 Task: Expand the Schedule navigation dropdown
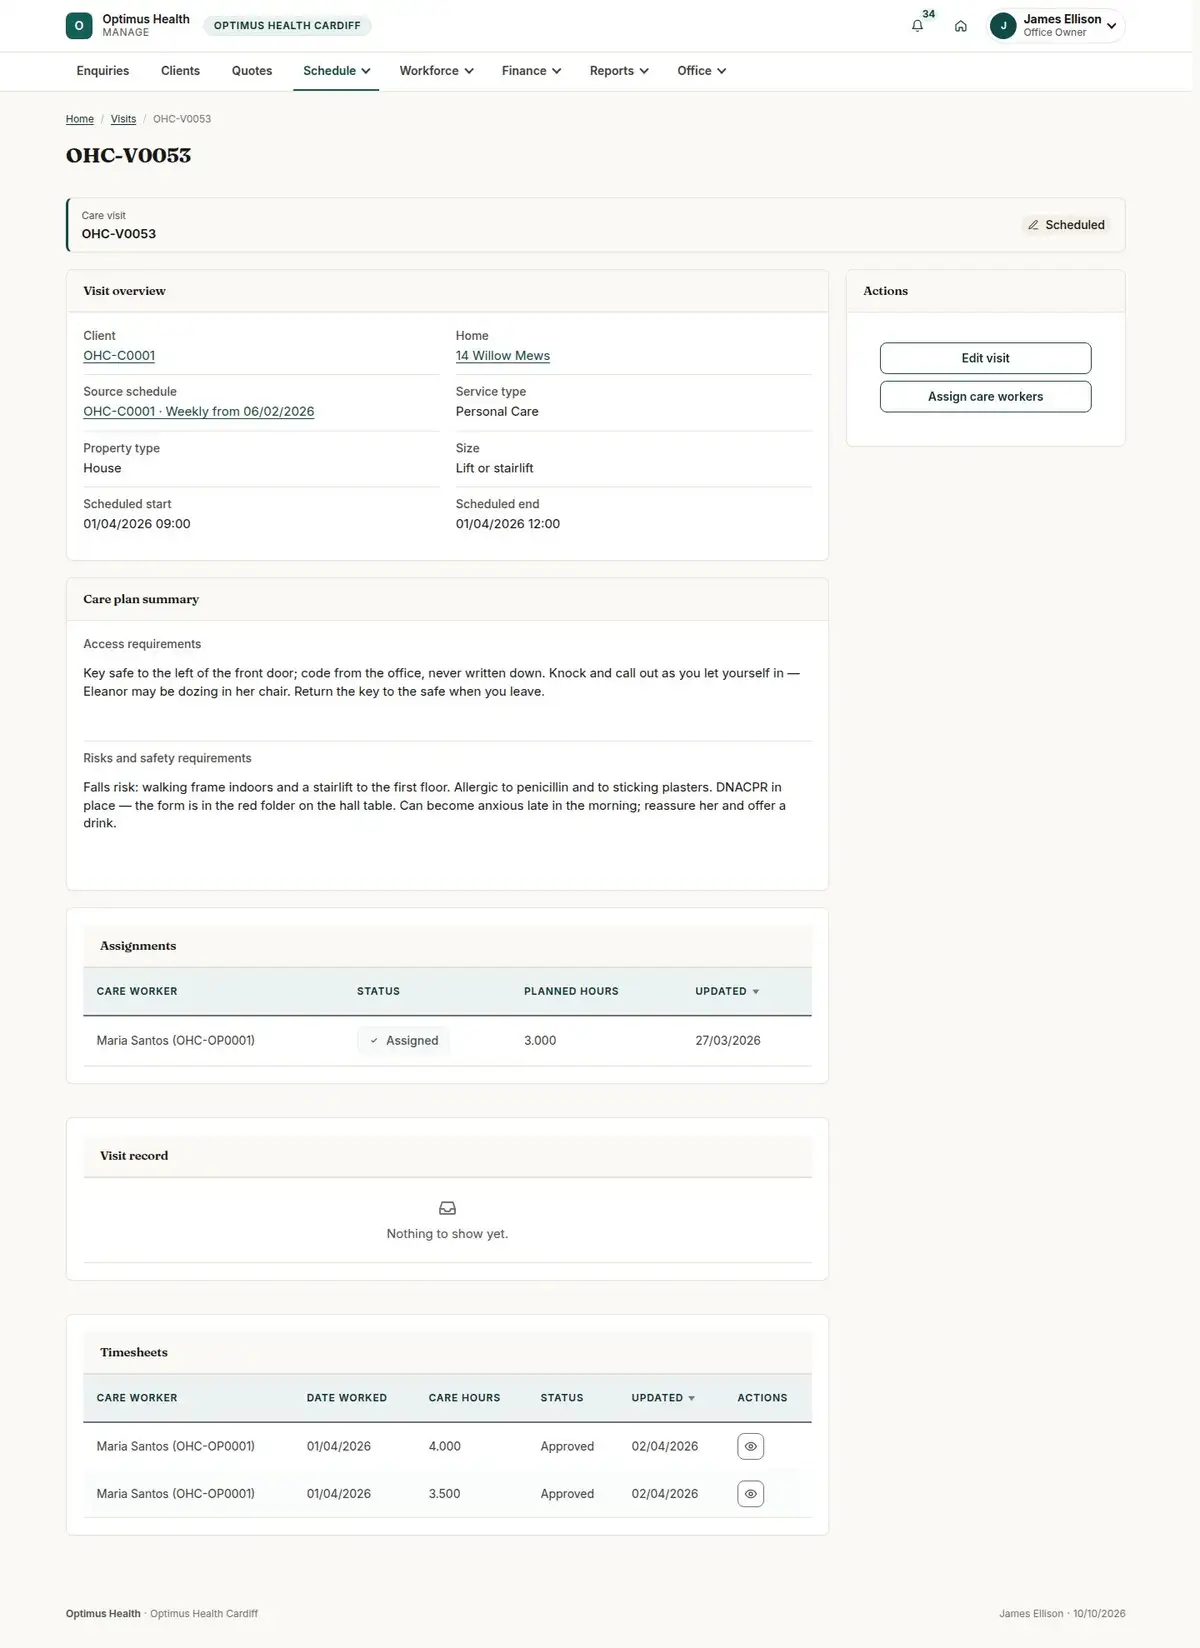tap(336, 71)
